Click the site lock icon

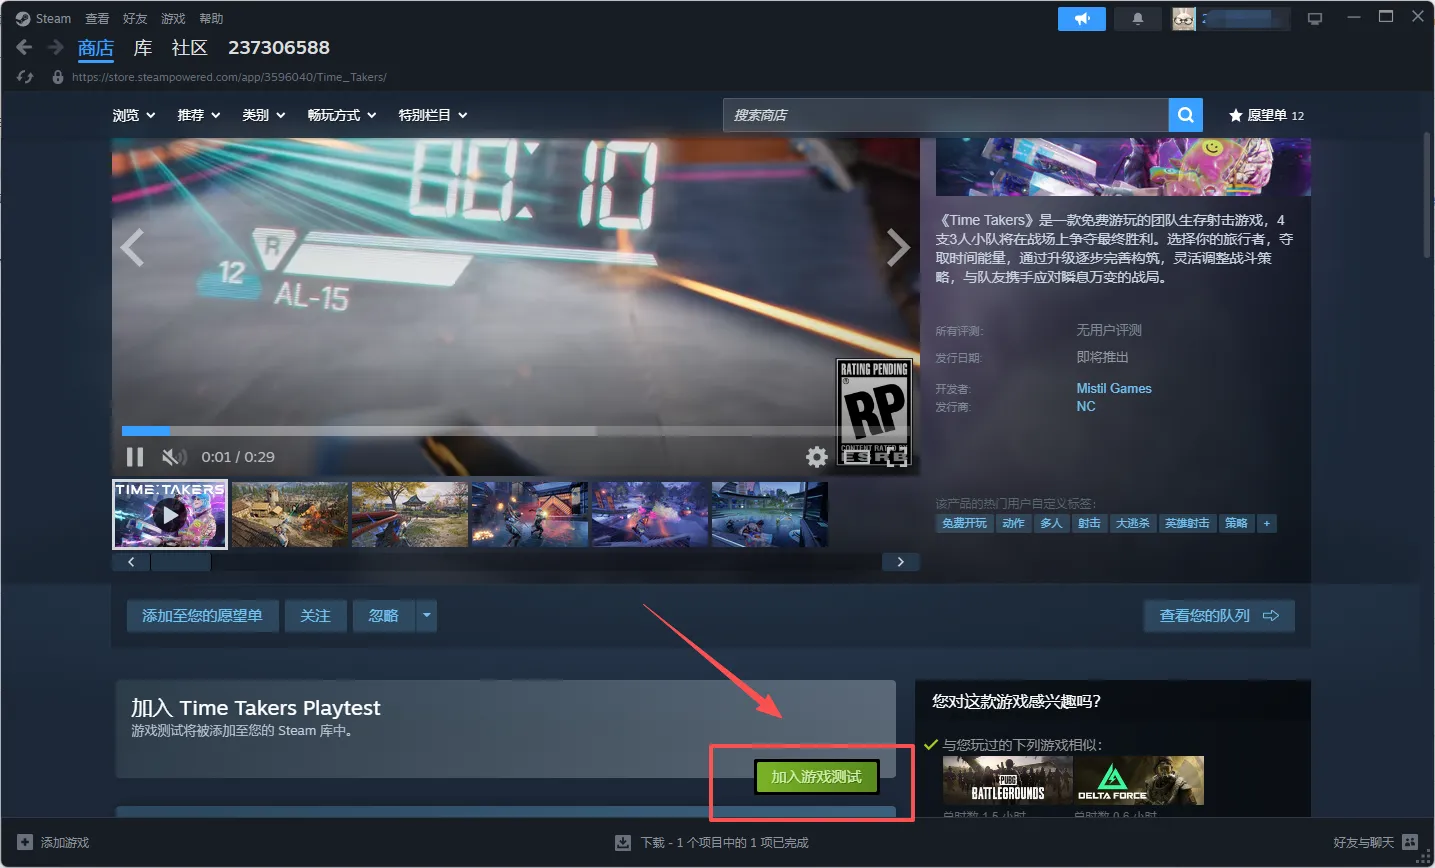click(x=58, y=77)
